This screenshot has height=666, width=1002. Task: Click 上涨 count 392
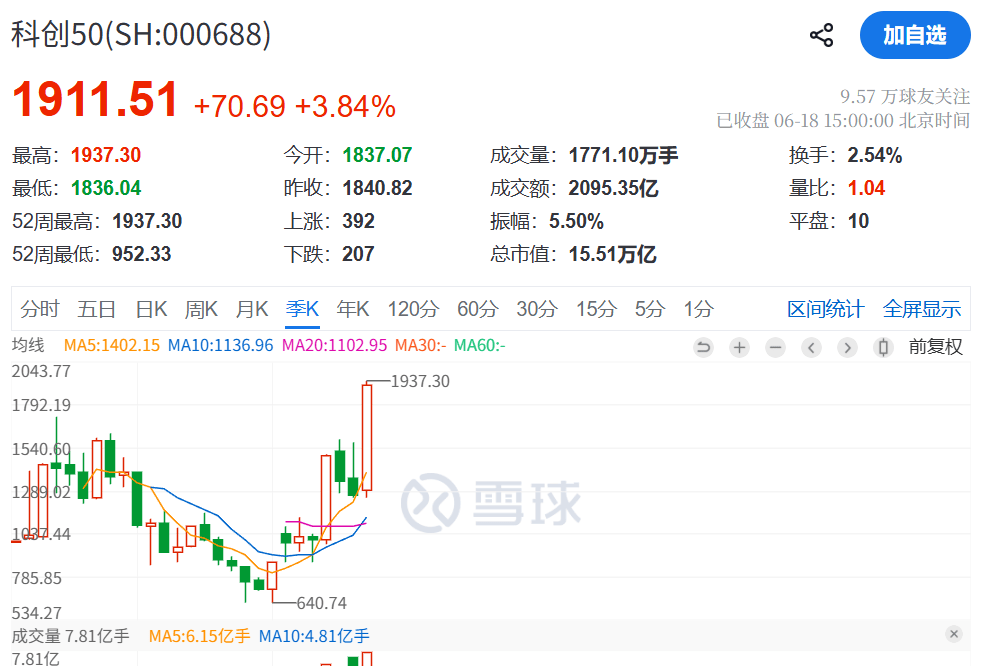(x=358, y=222)
